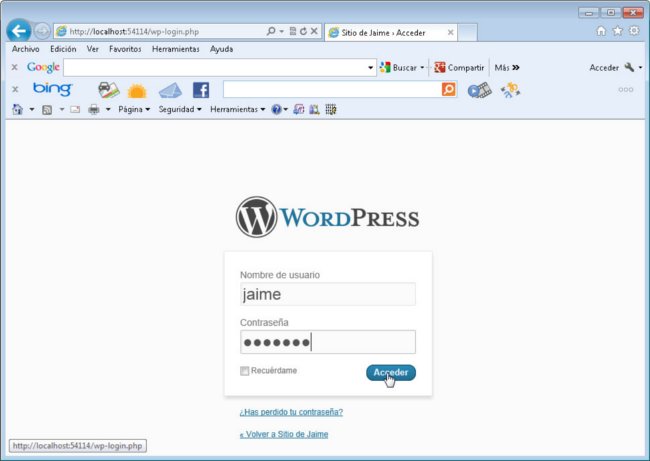Expand the Home icon dropdown arrow
This screenshot has width=650, height=461.
(32, 109)
